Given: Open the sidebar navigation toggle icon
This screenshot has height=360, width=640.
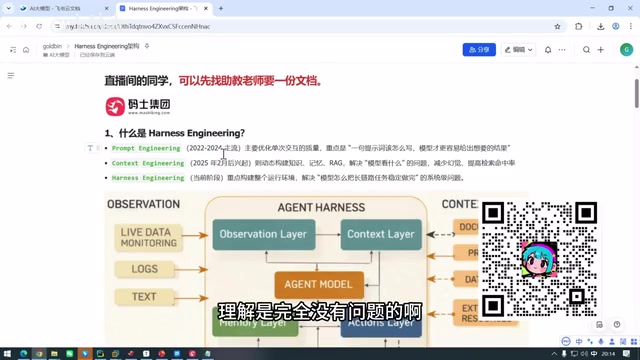Looking at the screenshot, I should 13,50.
